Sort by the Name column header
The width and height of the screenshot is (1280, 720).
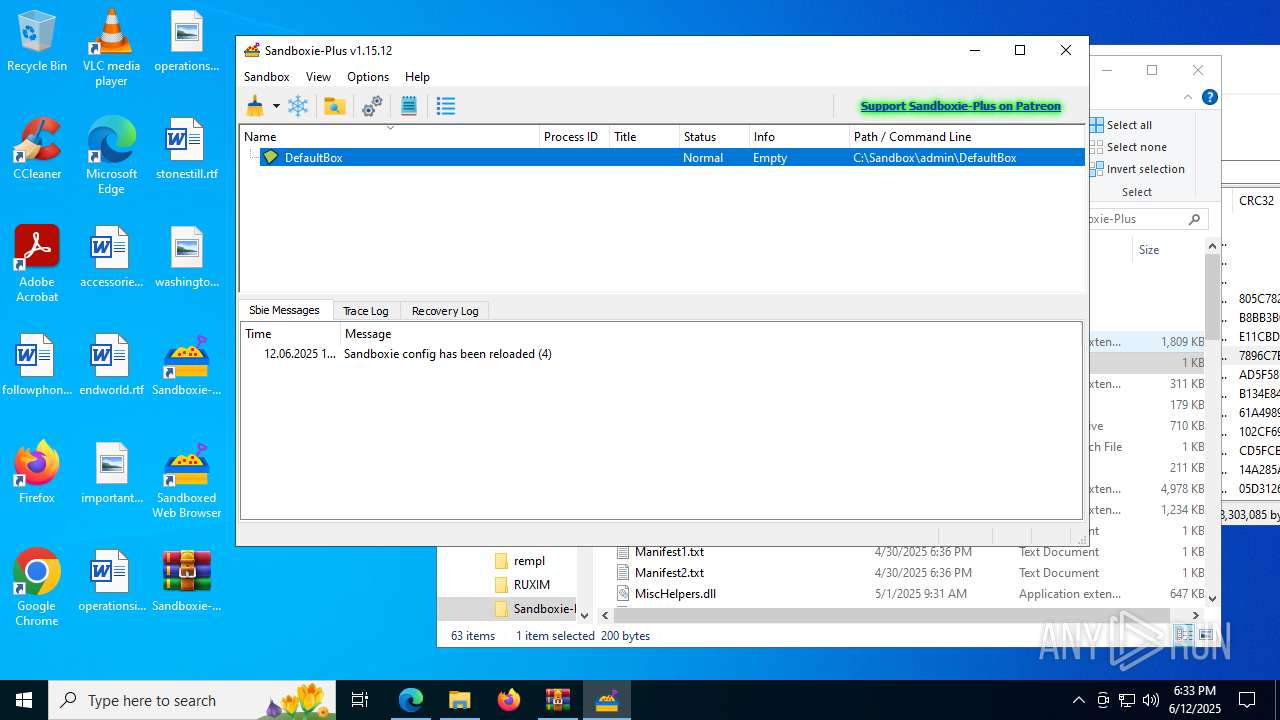point(389,137)
